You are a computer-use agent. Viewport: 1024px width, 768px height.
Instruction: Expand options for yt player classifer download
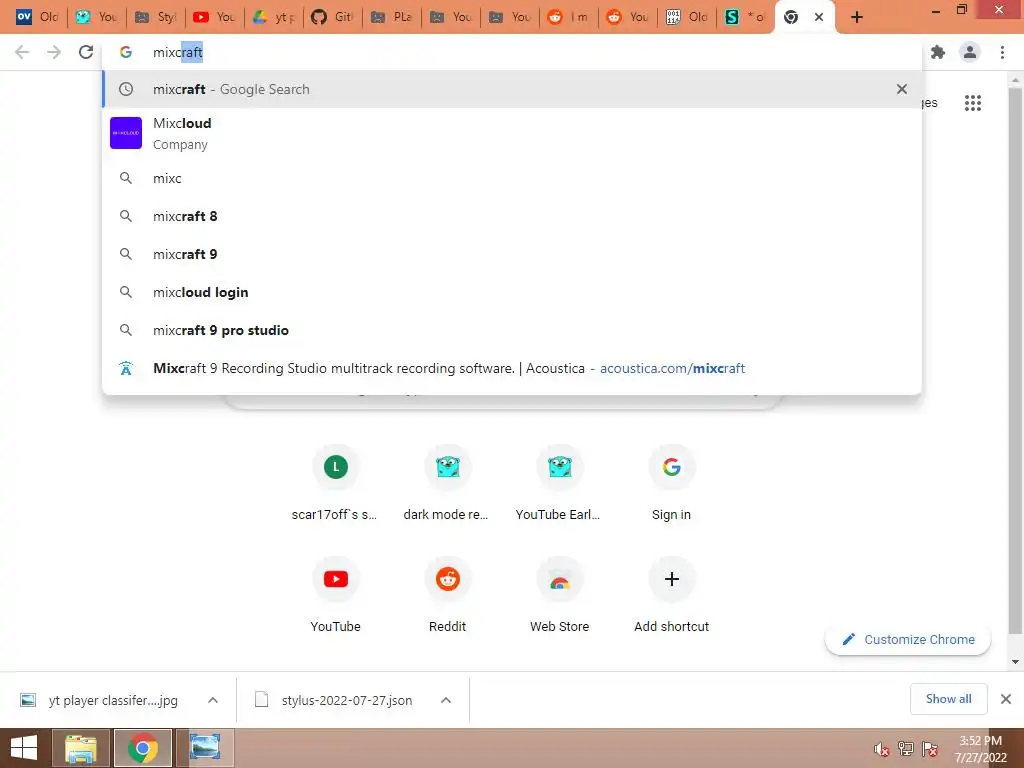tap(213, 700)
